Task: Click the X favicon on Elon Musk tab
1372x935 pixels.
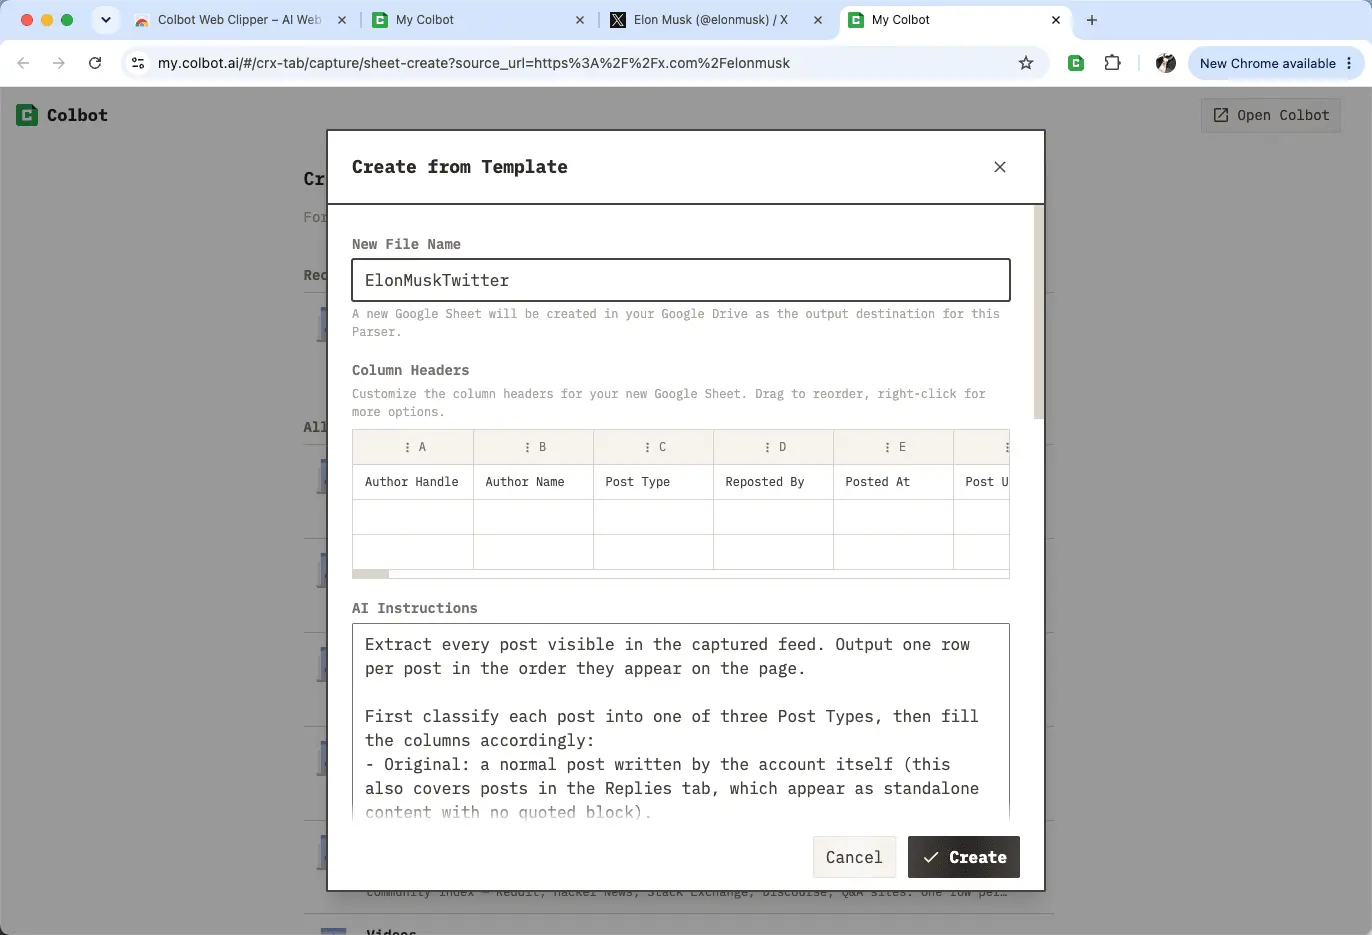Action: click(618, 20)
